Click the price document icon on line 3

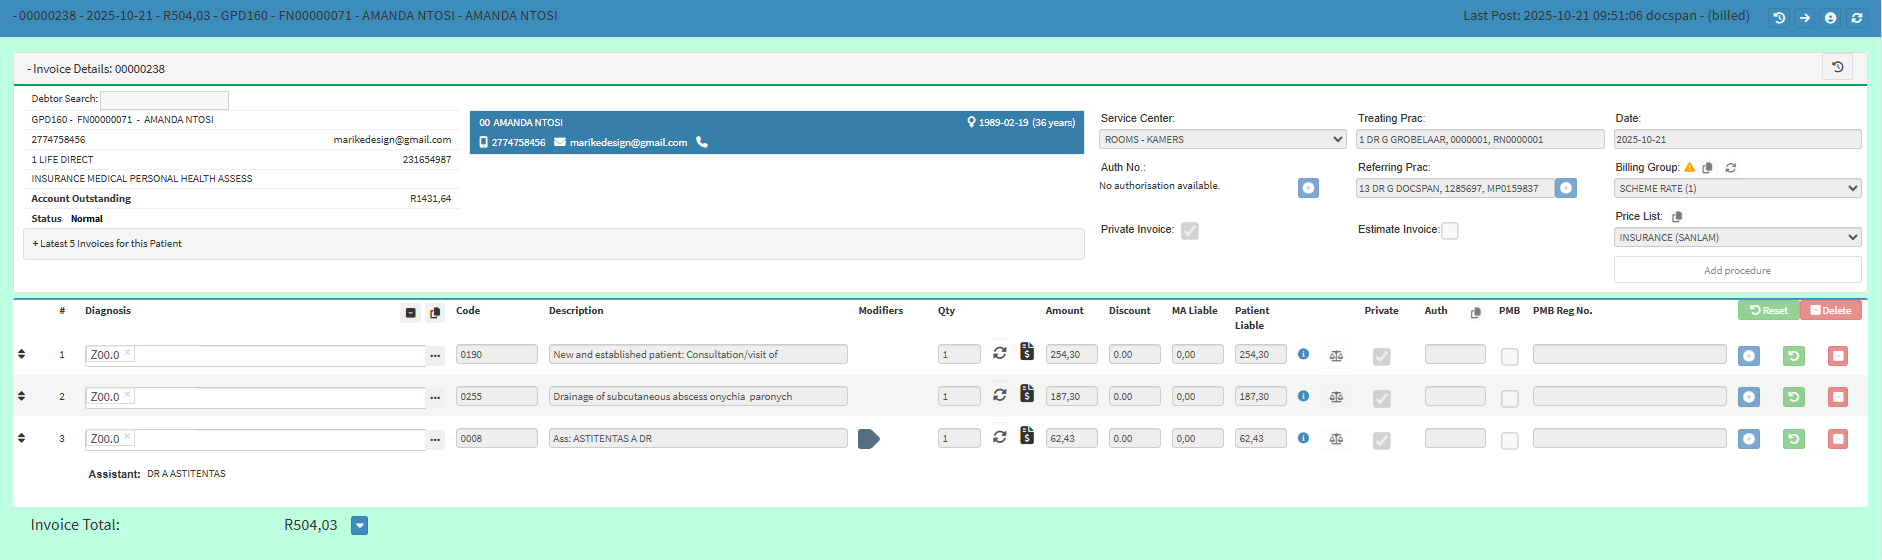[x=1027, y=436]
